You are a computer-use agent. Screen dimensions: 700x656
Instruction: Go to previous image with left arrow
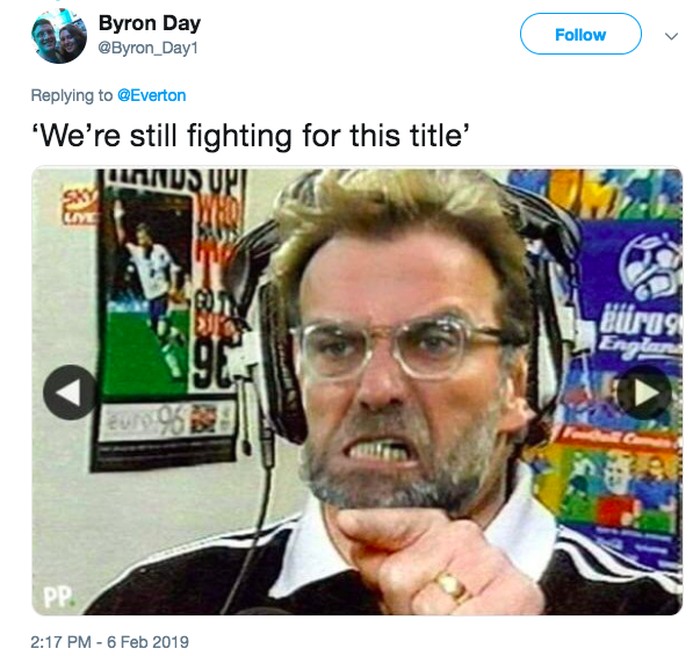70,392
